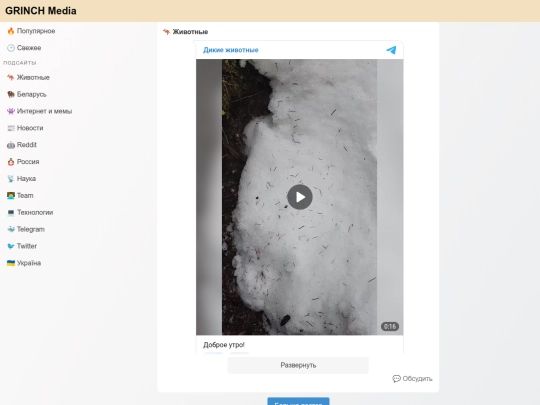Open the Свежее feed
The height and width of the screenshot is (405, 540).
point(29,48)
